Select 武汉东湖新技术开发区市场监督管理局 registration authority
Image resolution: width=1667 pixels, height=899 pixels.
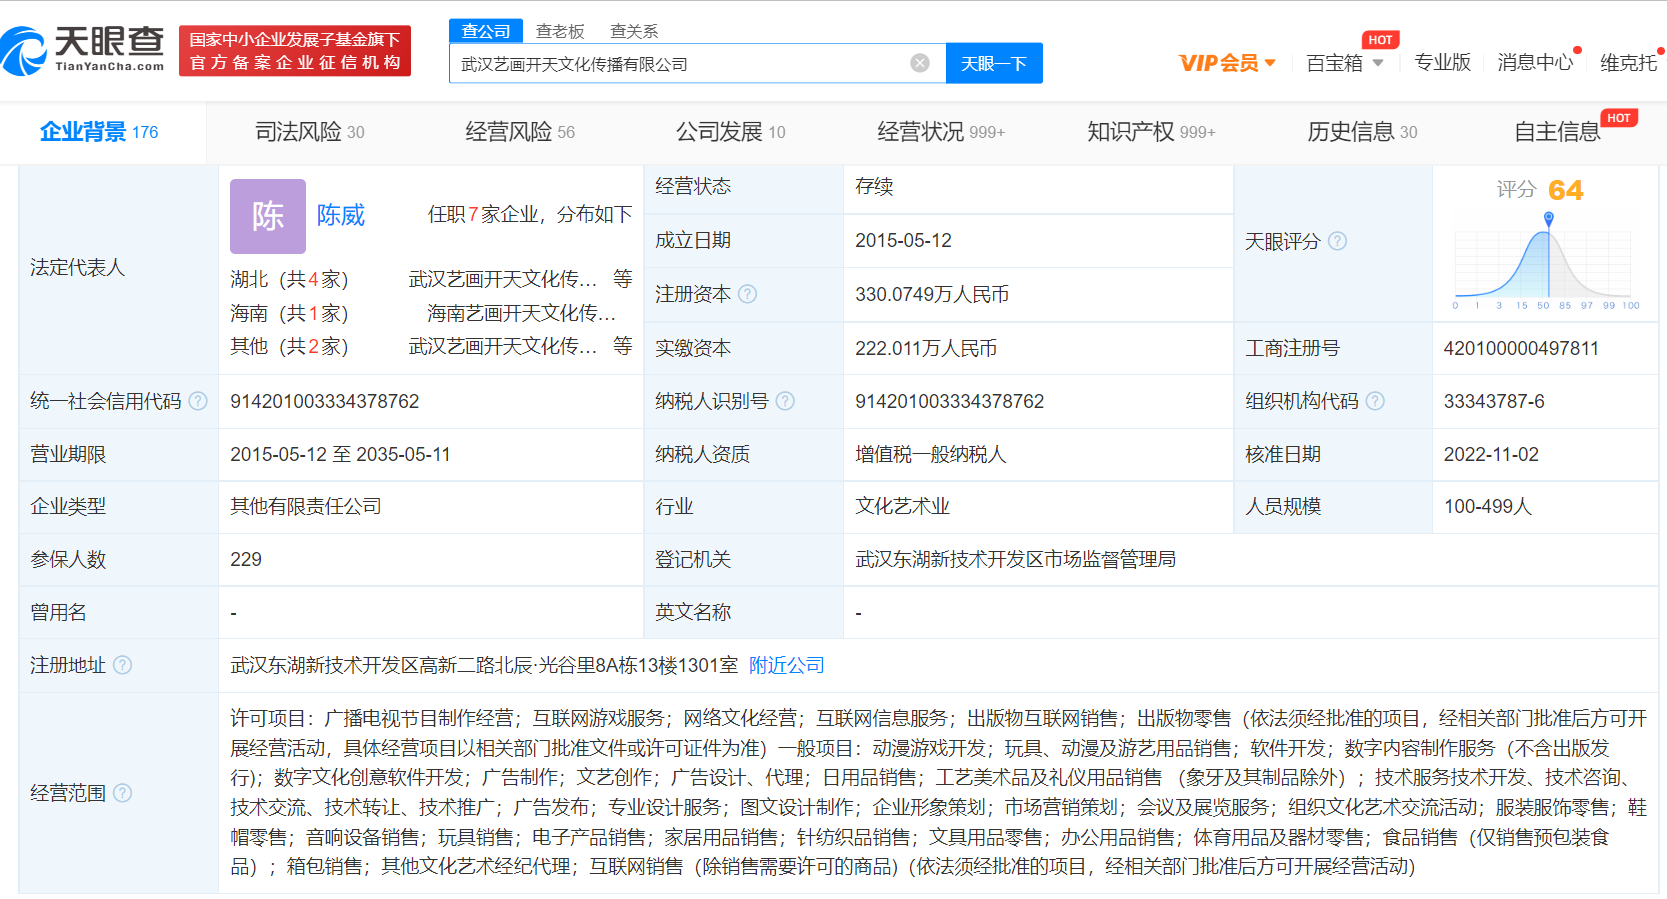click(x=1015, y=559)
